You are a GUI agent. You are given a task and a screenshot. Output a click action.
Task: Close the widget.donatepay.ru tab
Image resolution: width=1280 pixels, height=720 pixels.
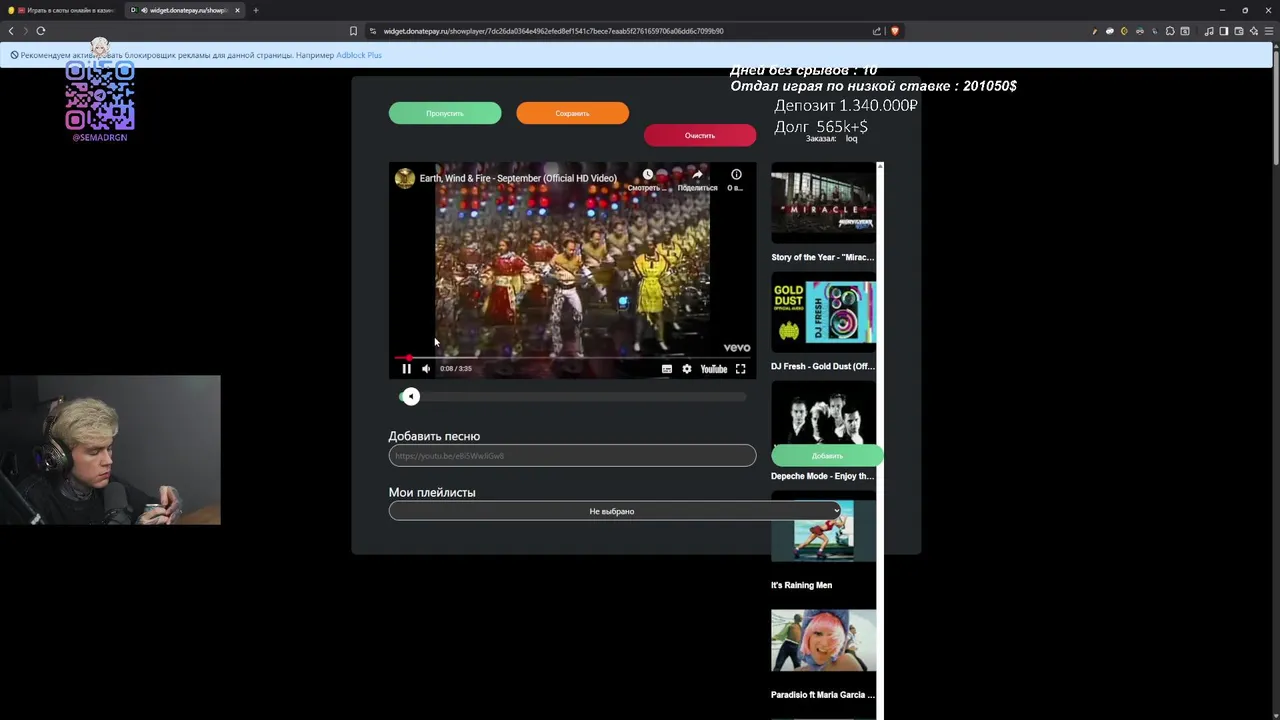coord(237,10)
